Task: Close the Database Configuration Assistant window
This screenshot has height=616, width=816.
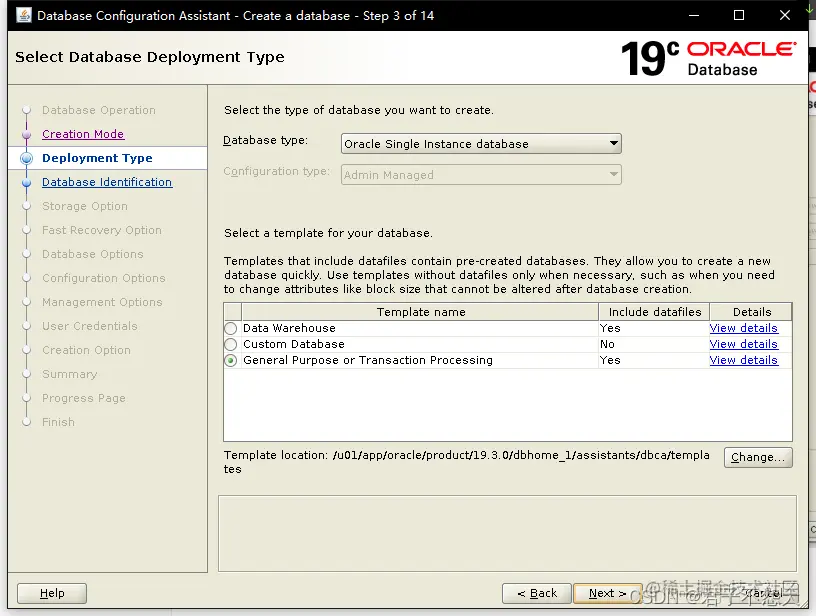Action: click(x=785, y=15)
